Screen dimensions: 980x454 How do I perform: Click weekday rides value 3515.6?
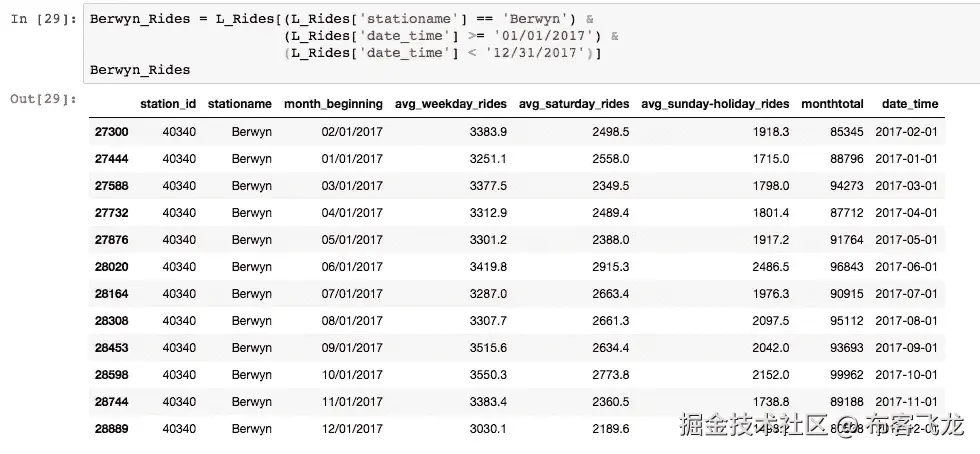click(x=488, y=348)
